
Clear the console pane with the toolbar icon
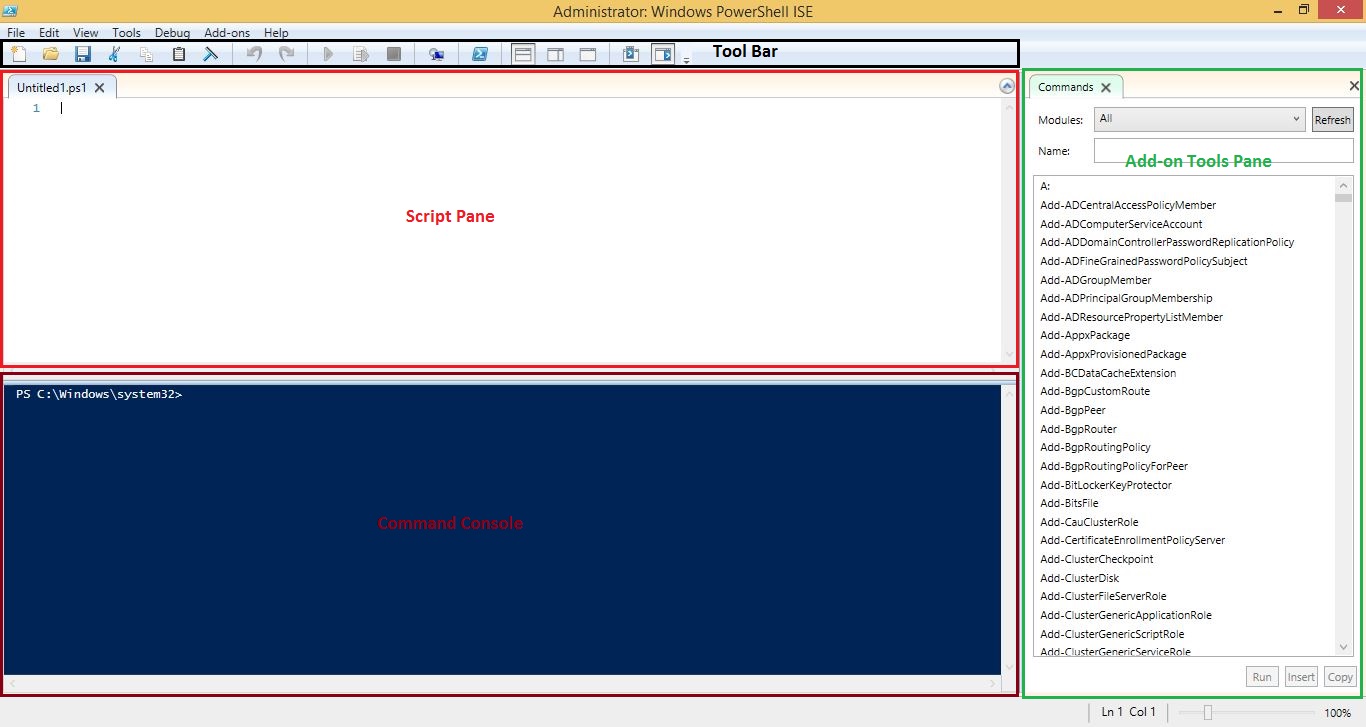[x=211, y=54]
